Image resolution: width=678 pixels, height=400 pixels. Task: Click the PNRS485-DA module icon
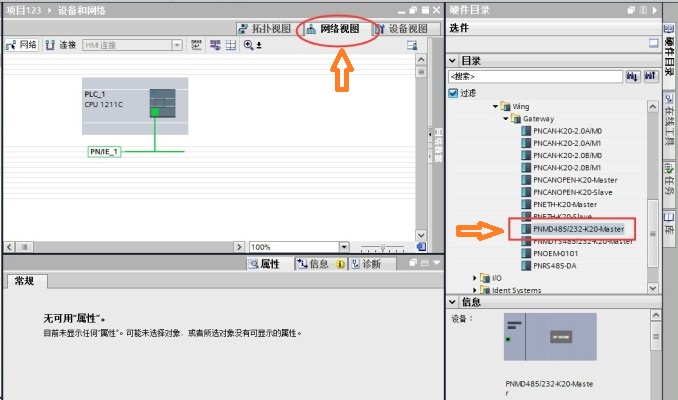click(x=526, y=266)
